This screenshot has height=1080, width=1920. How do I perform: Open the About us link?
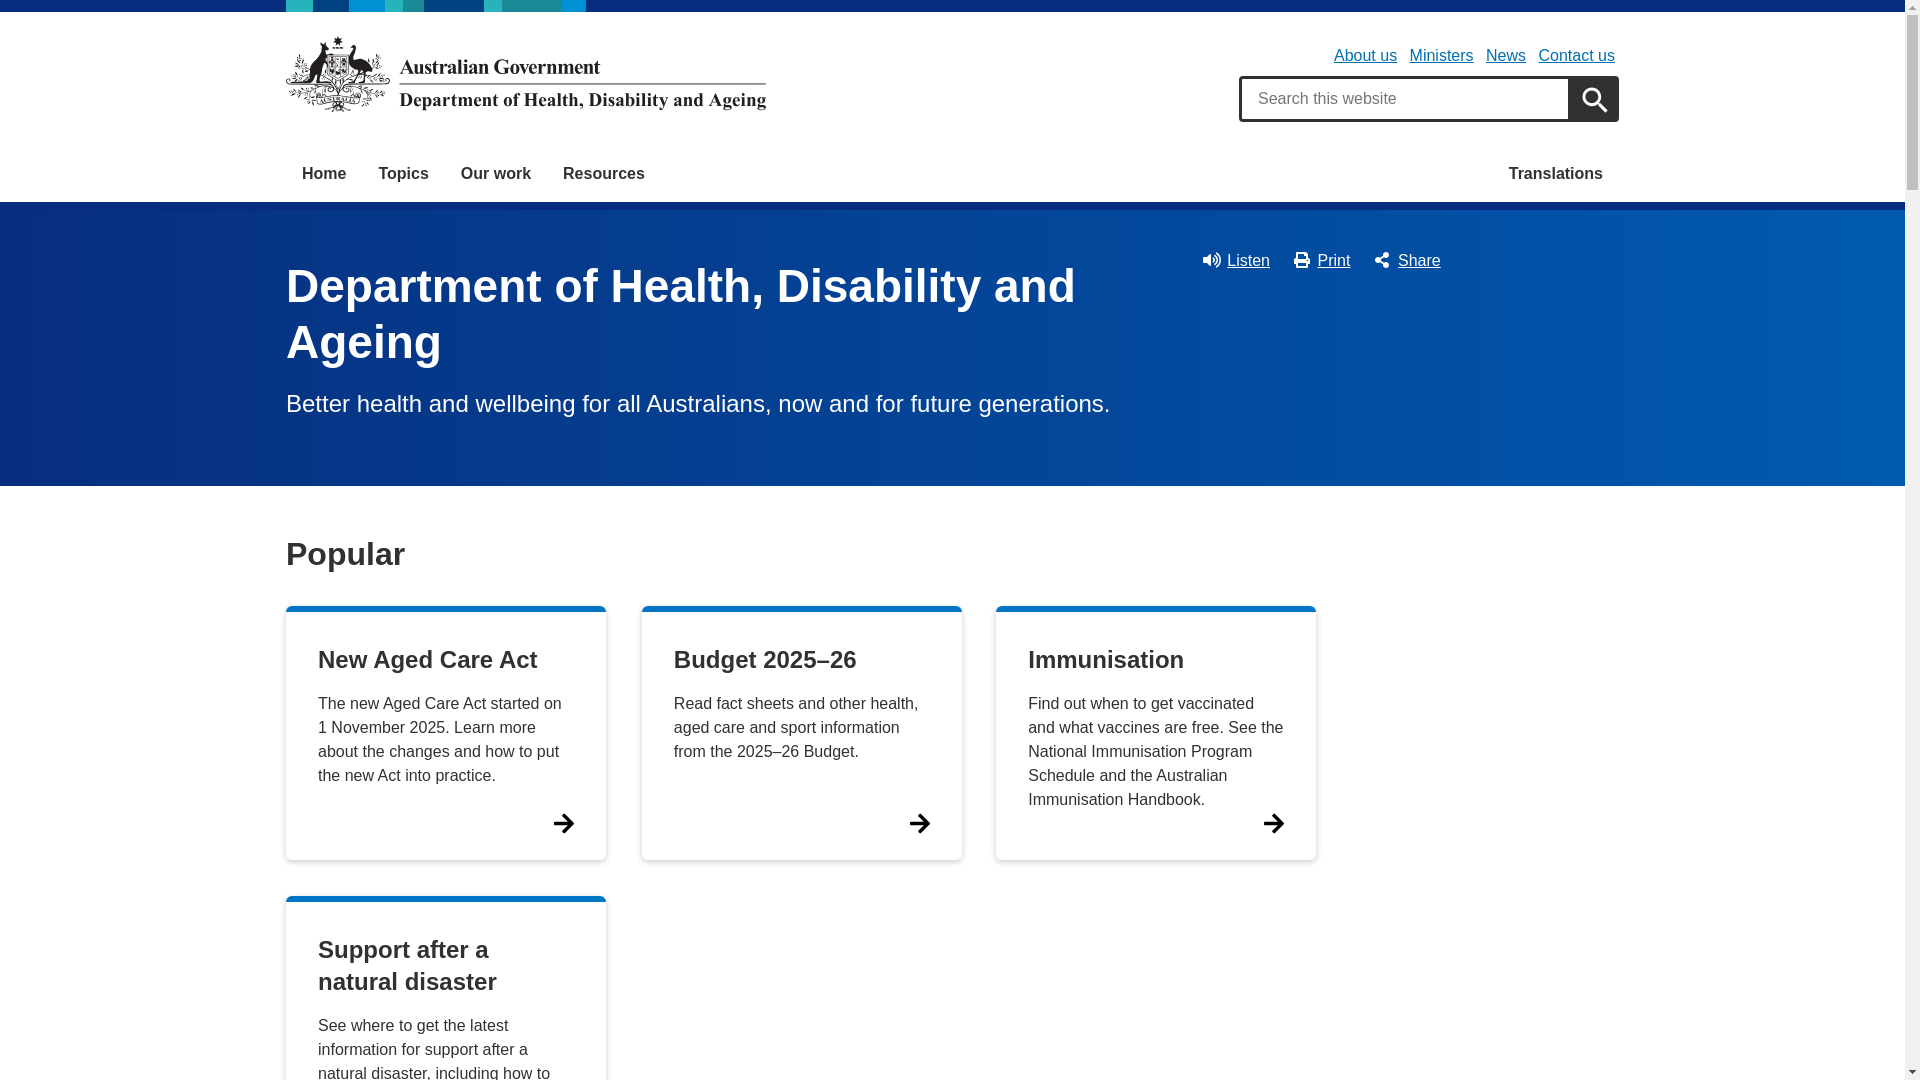pyautogui.click(x=1364, y=56)
